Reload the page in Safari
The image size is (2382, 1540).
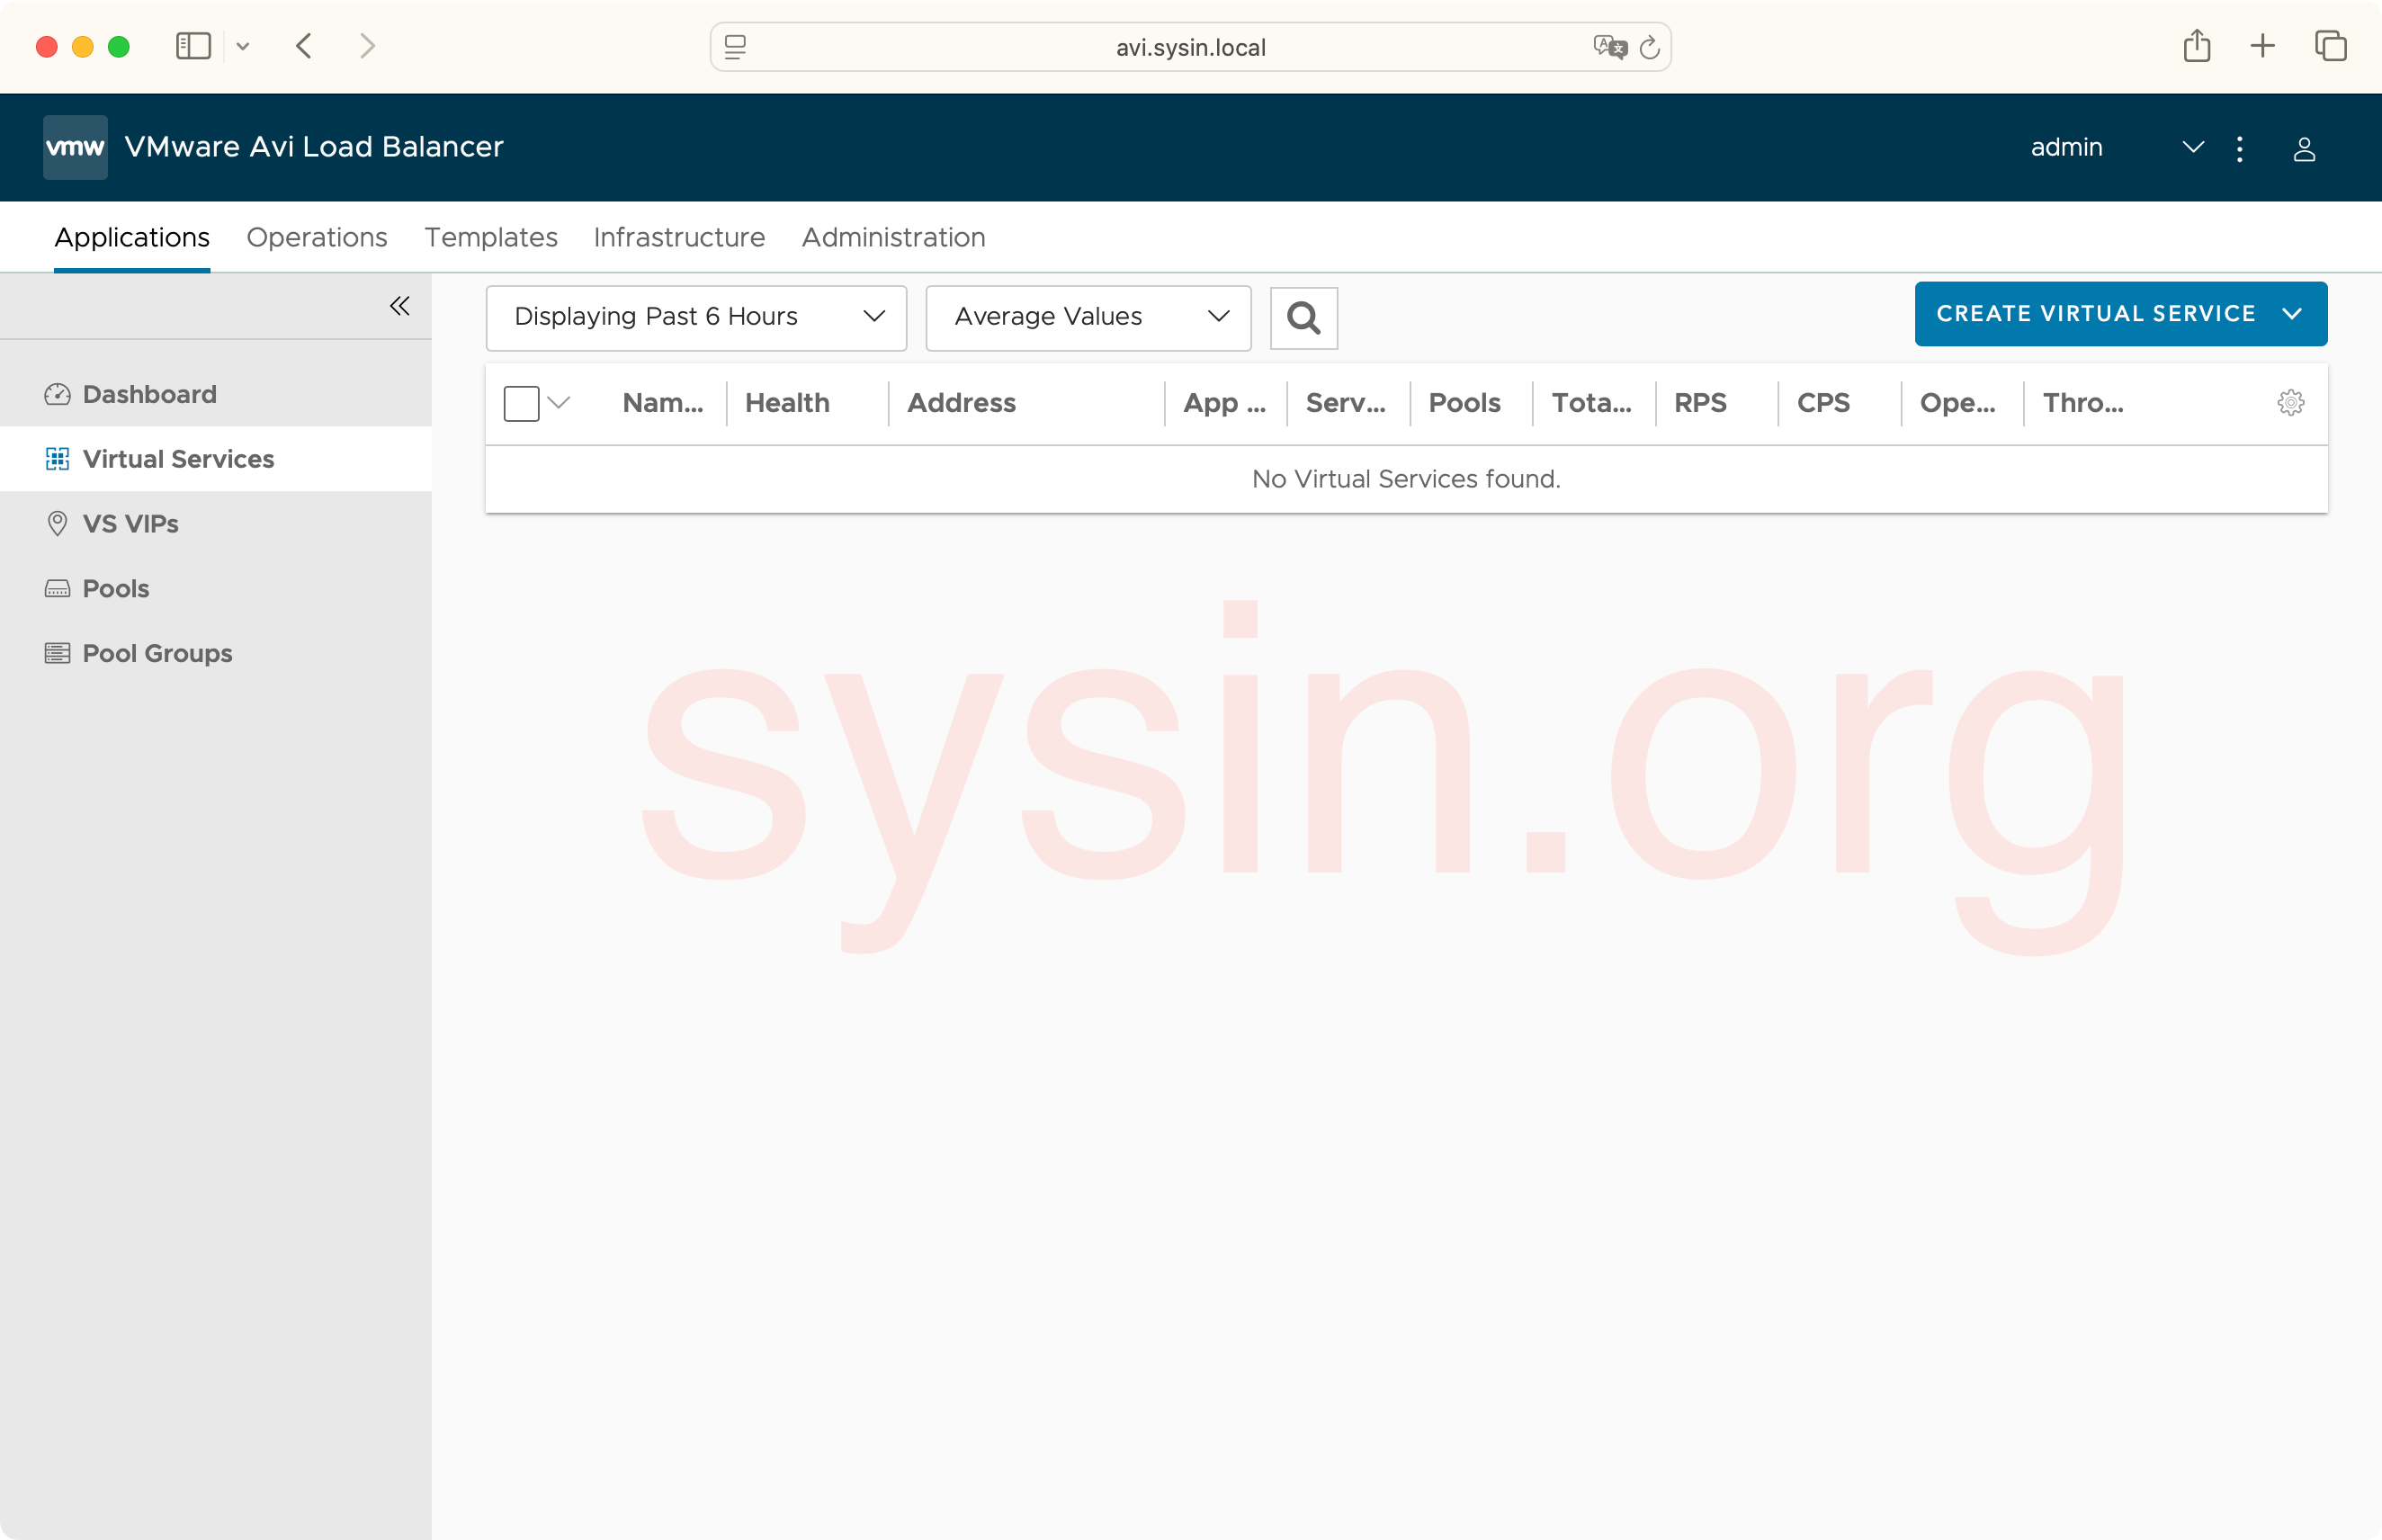click(1650, 47)
